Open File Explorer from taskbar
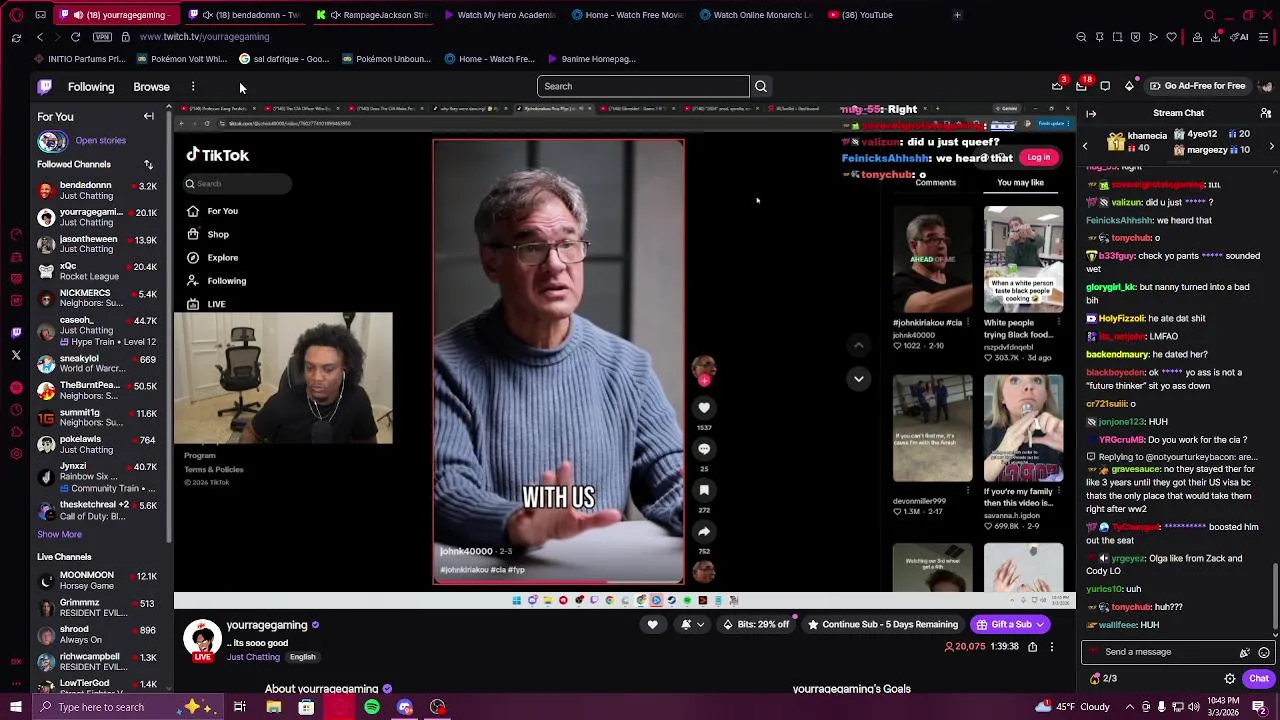Image resolution: width=1280 pixels, height=720 pixels. click(273, 707)
